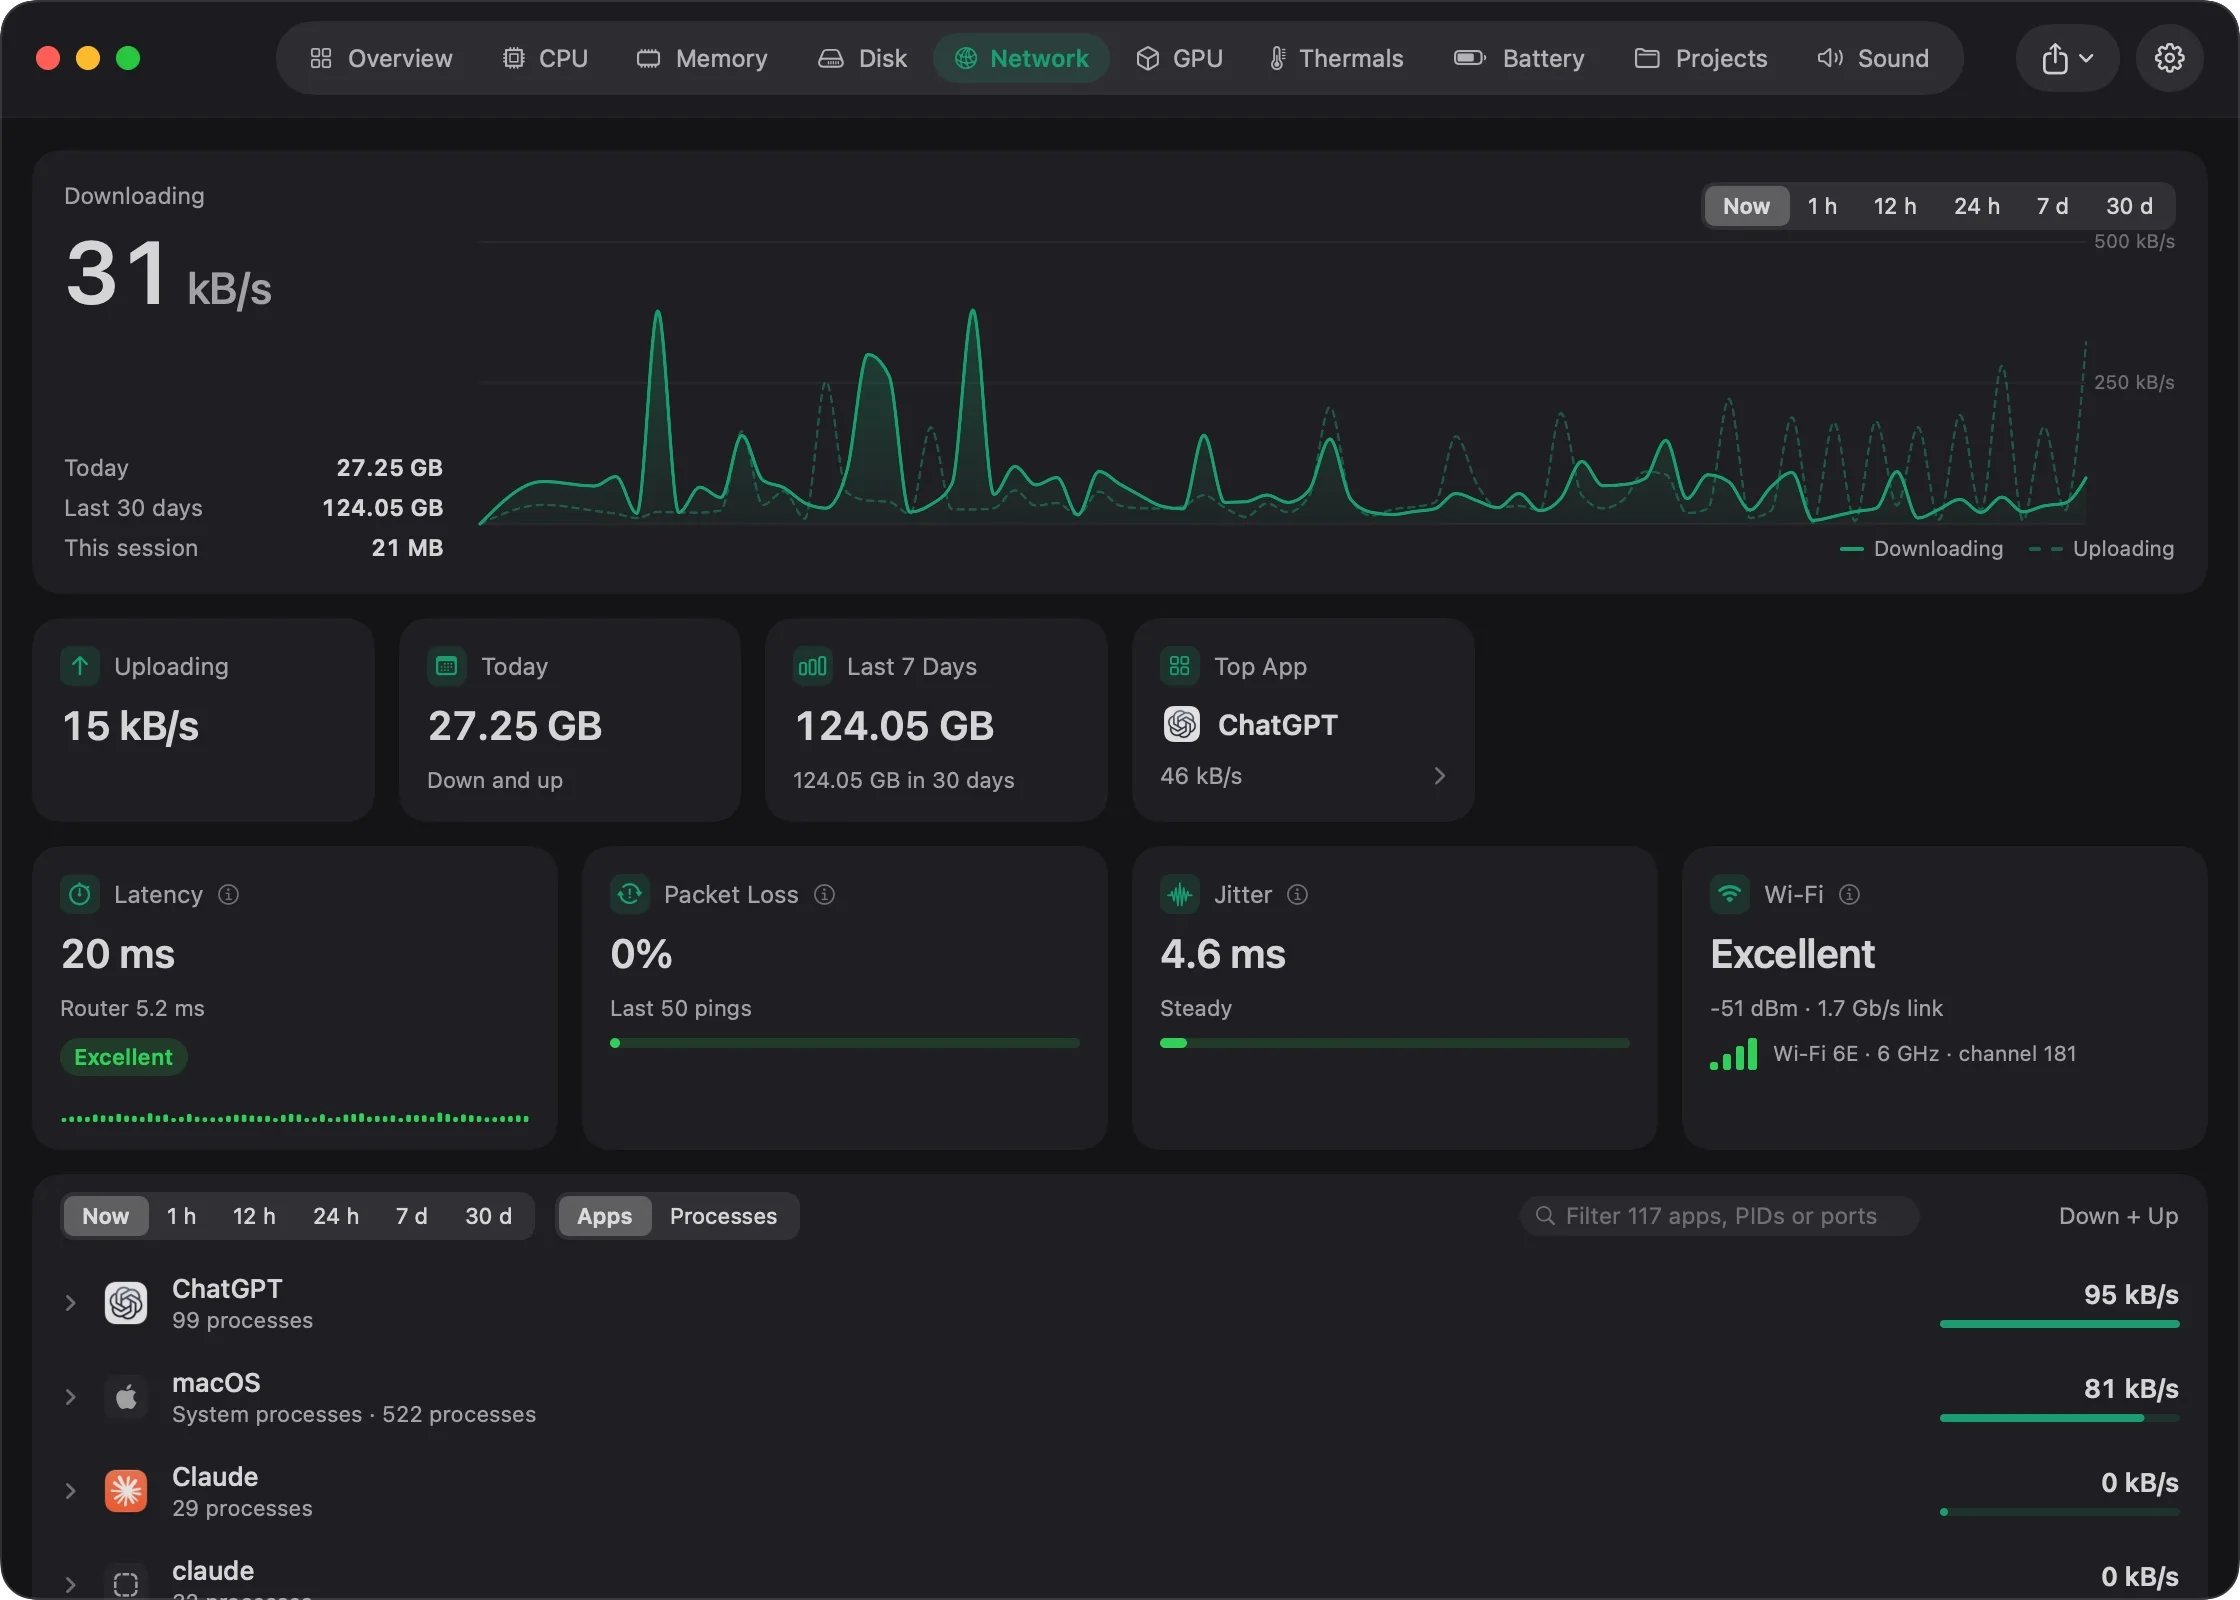Go to the Overview tab
This screenshot has height=1600, width=2240.
pos(381,58)
